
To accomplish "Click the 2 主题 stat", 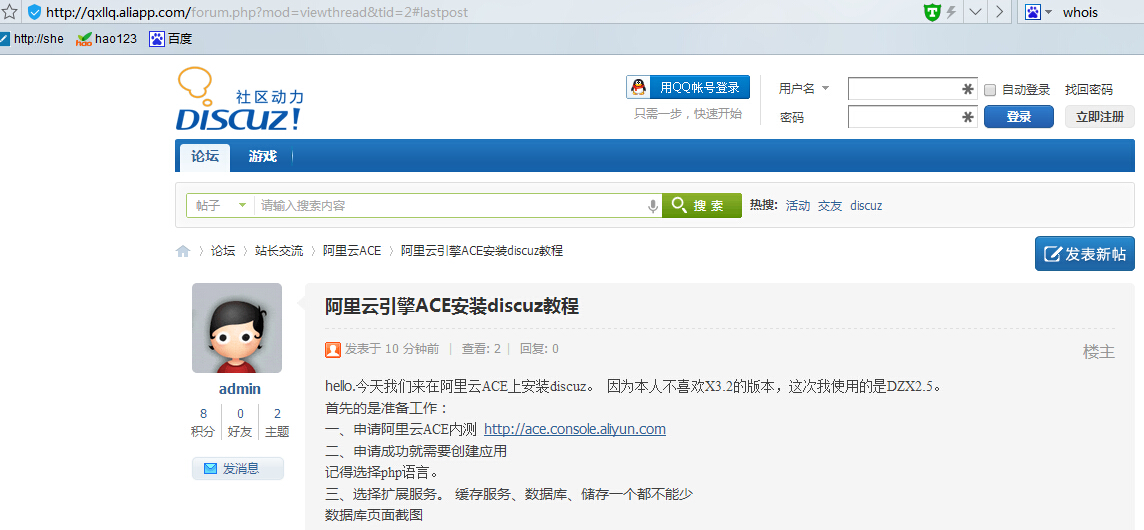I will pos(277,423).
